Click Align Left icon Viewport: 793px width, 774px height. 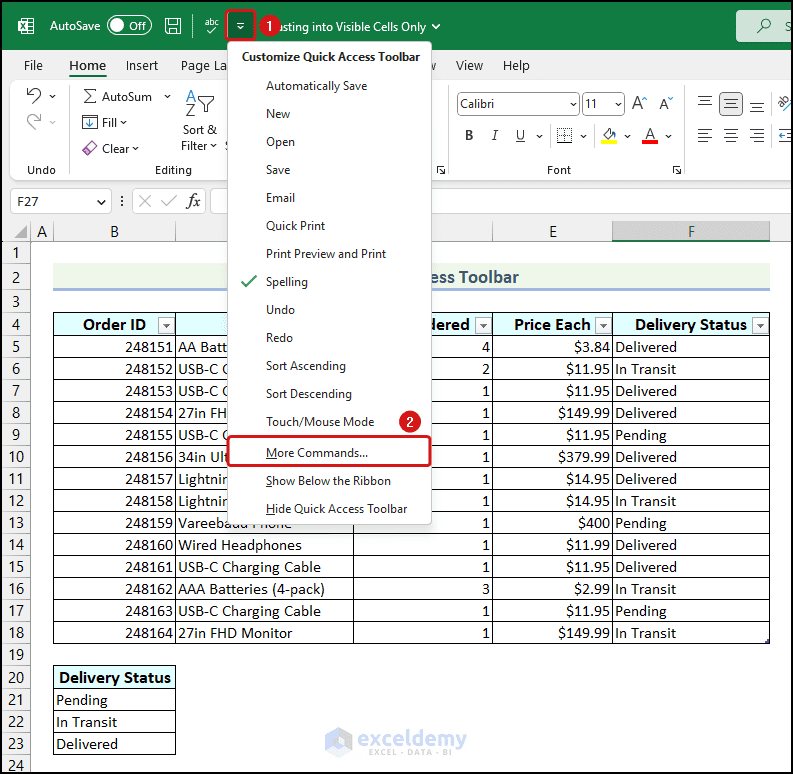tap(704, 136)
